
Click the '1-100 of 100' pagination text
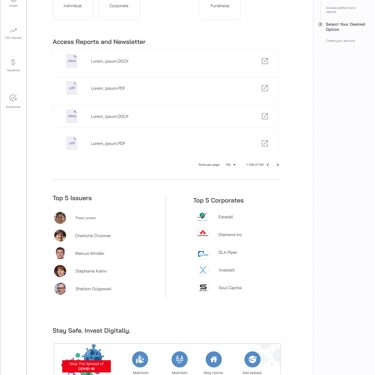255,165
